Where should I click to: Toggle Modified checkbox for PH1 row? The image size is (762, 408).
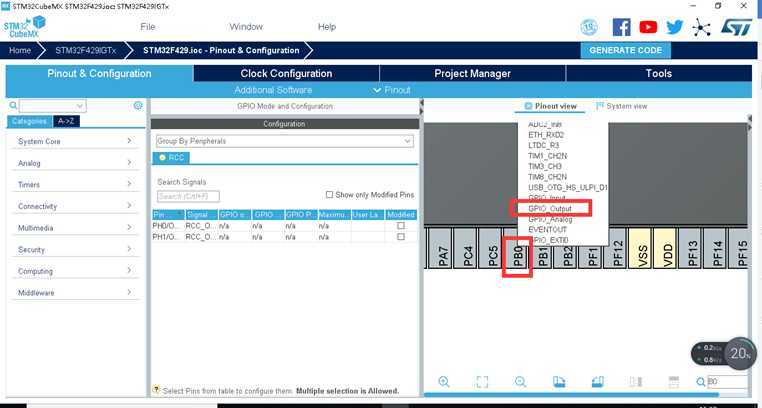click(x=401, y=237)
